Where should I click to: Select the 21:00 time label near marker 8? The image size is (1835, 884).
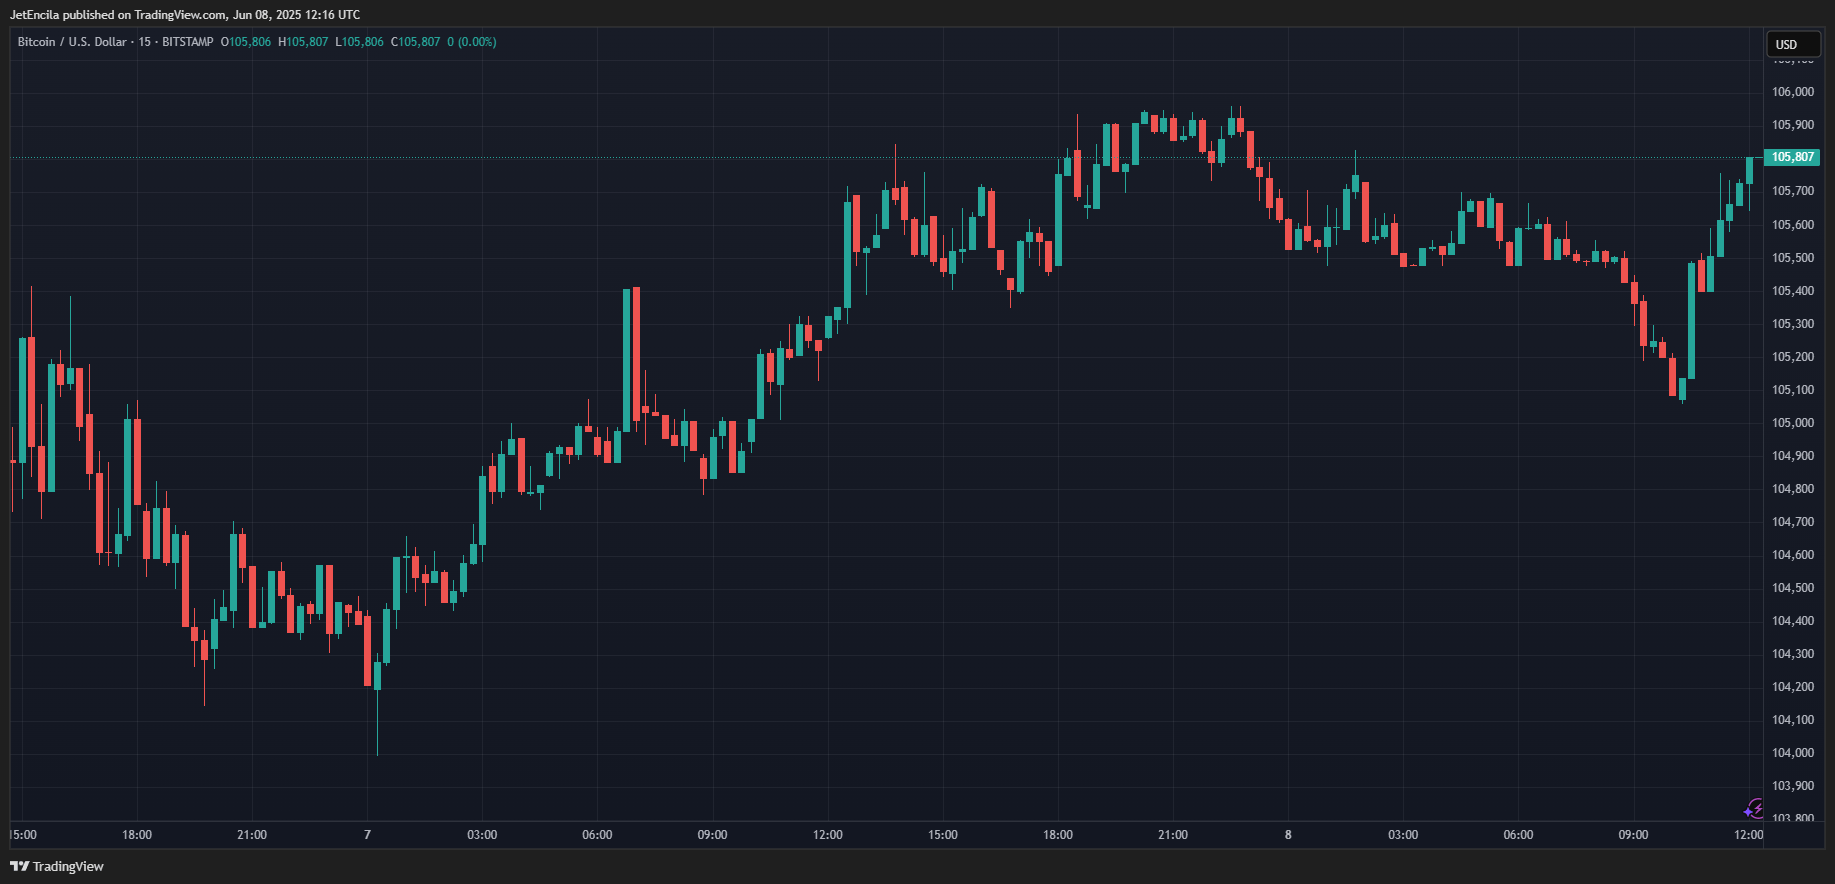click(1173, 835)
